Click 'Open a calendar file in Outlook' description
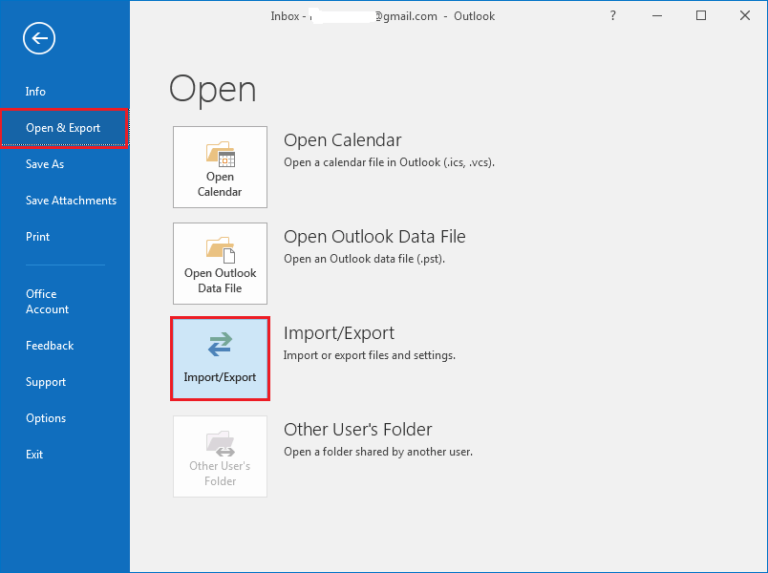The width and height of the screenshot is (768, 573). pos(389,162)
